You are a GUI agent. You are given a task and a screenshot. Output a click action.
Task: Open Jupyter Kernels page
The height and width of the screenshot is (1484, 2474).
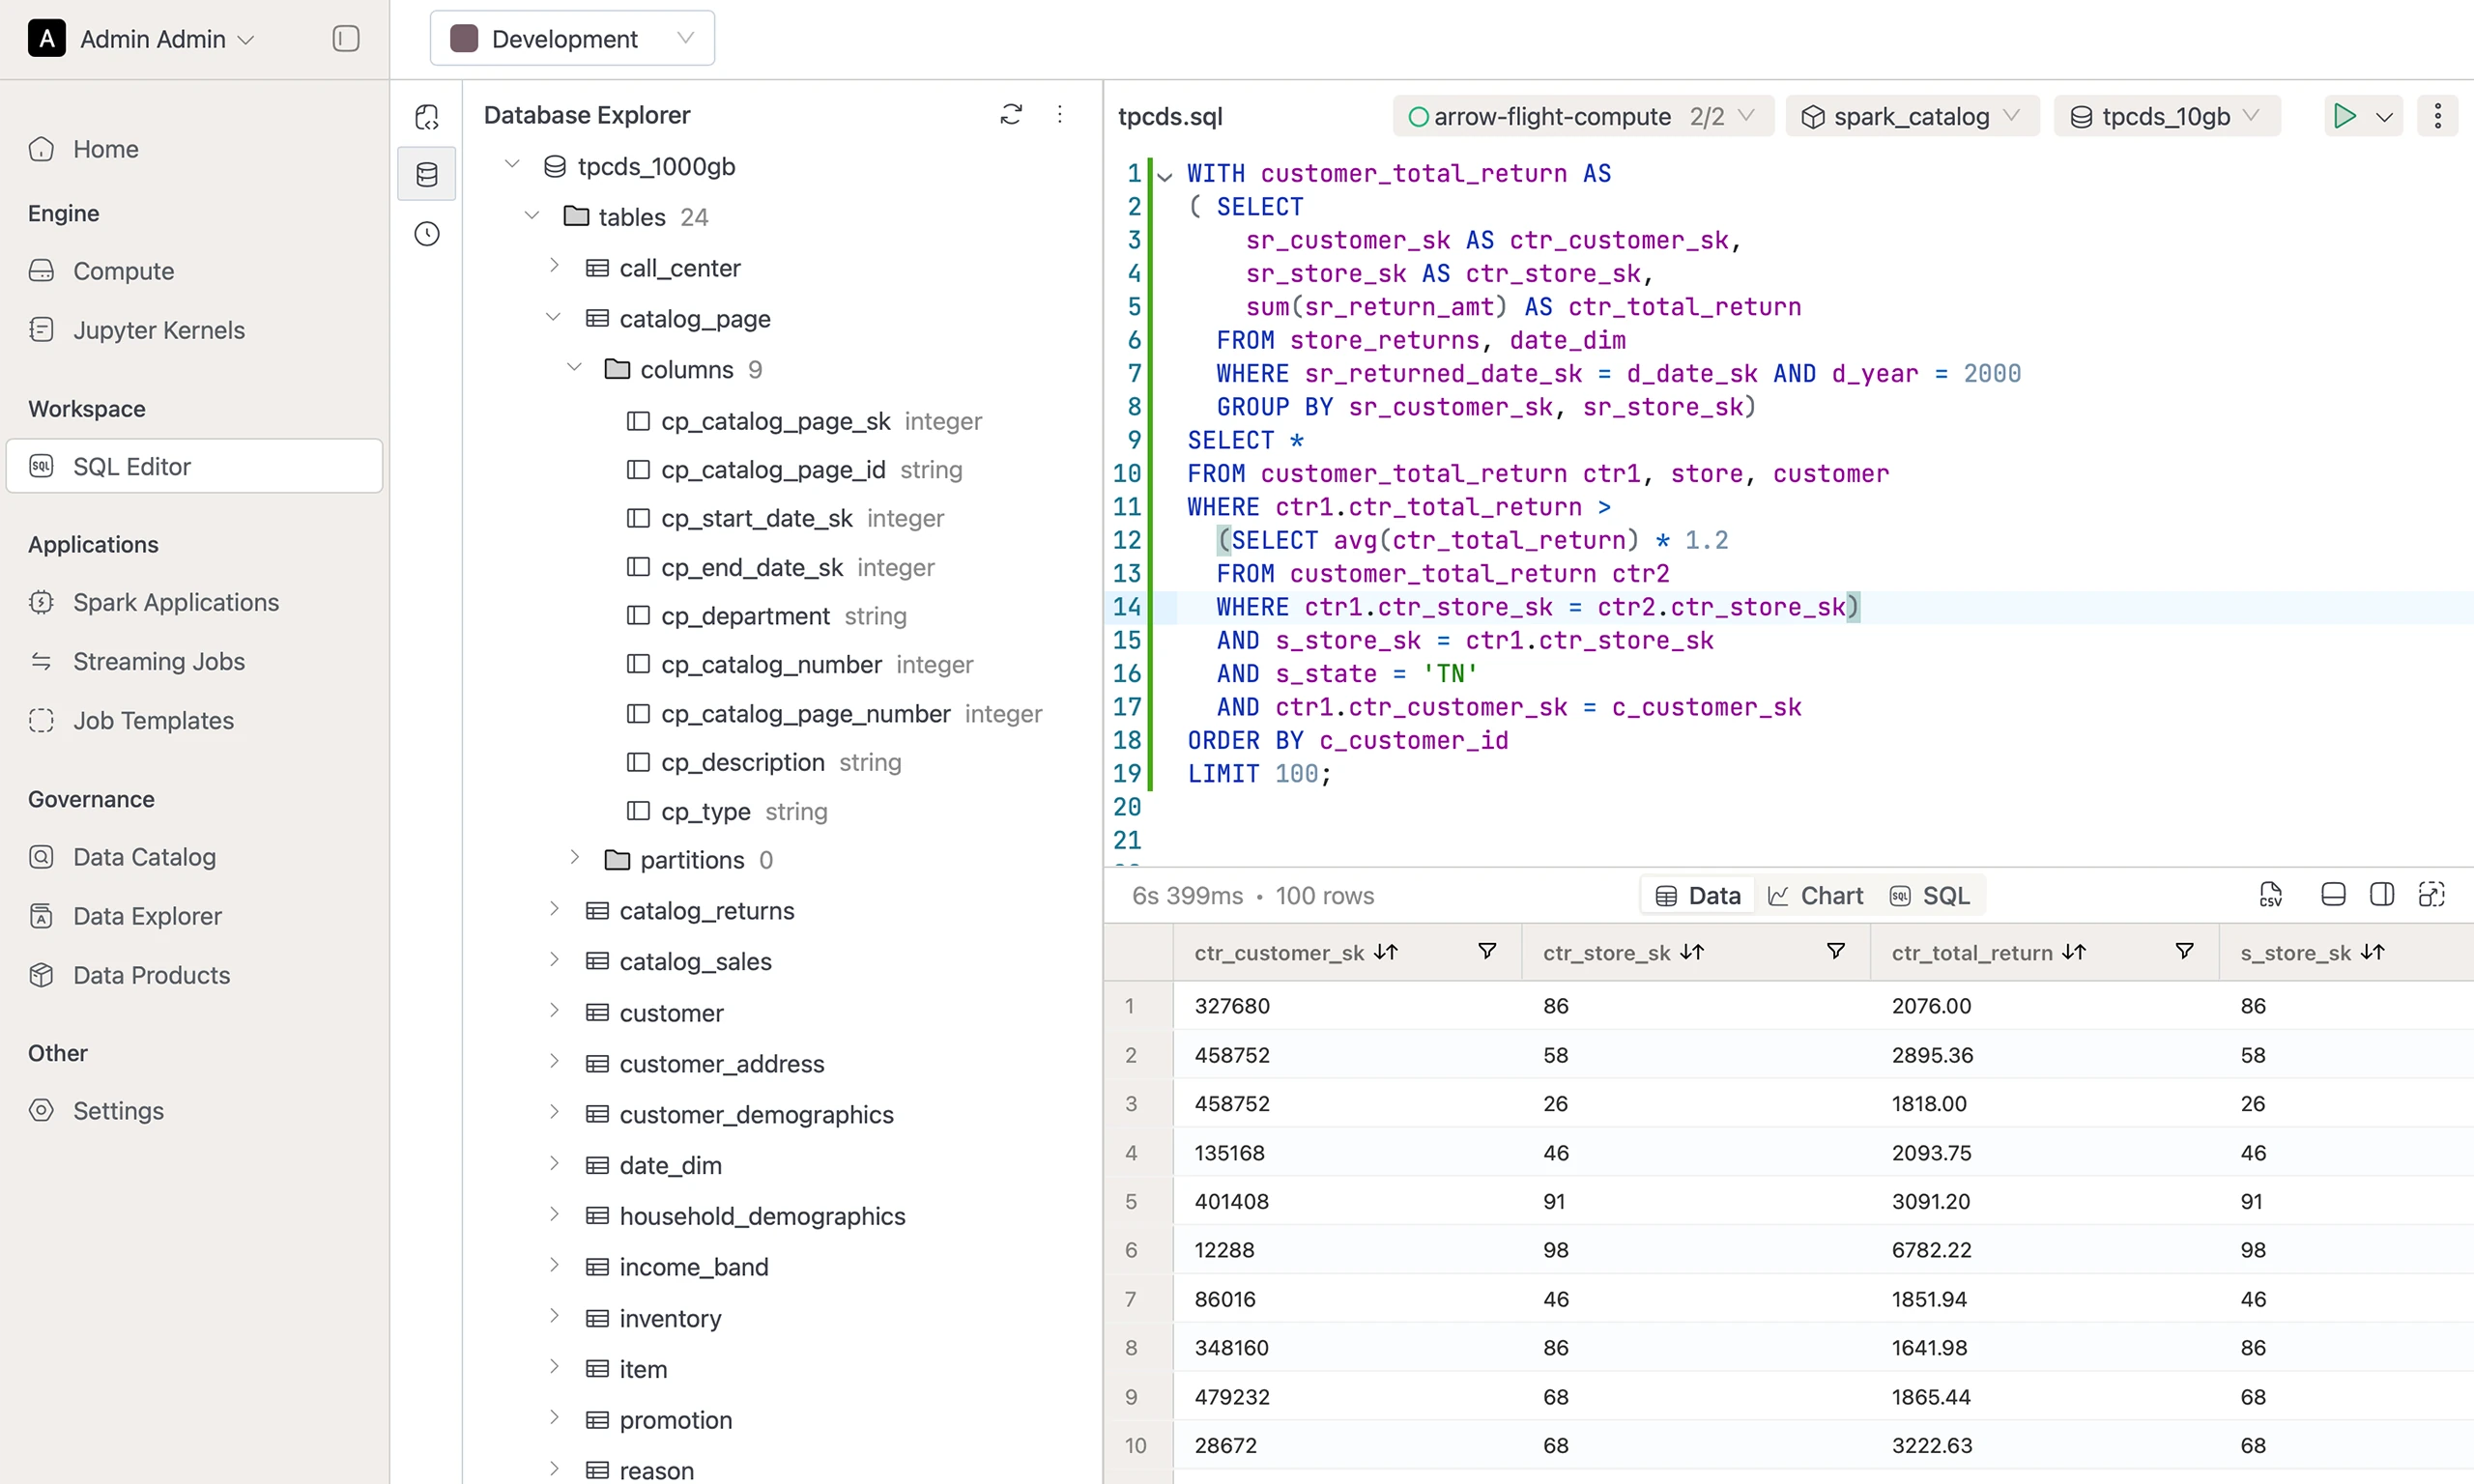point(158,330)
